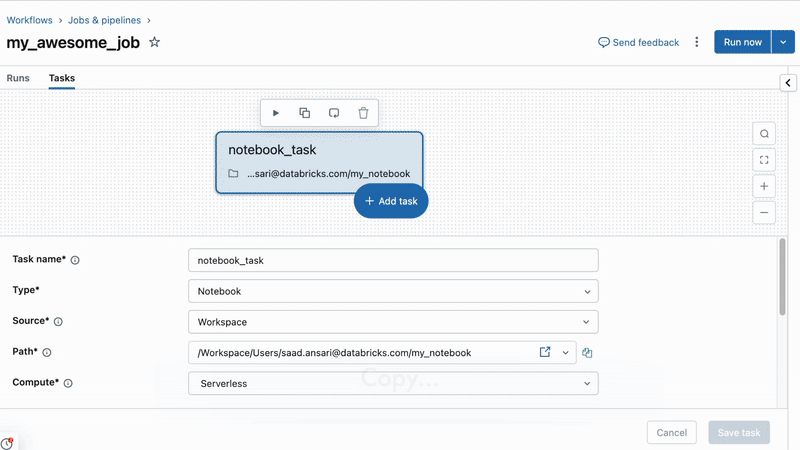
Task: Zoom out with the minus icon
Action: (764, 212)
